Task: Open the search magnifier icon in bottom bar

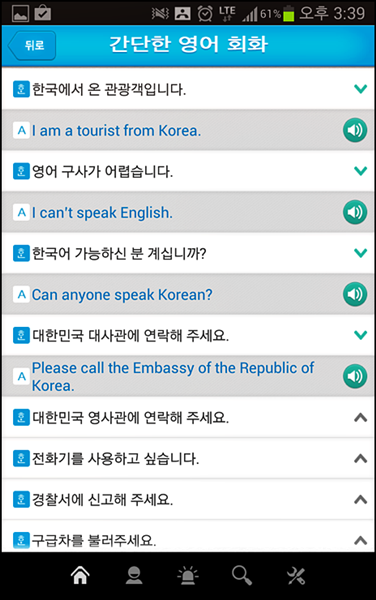Action: 242,575
